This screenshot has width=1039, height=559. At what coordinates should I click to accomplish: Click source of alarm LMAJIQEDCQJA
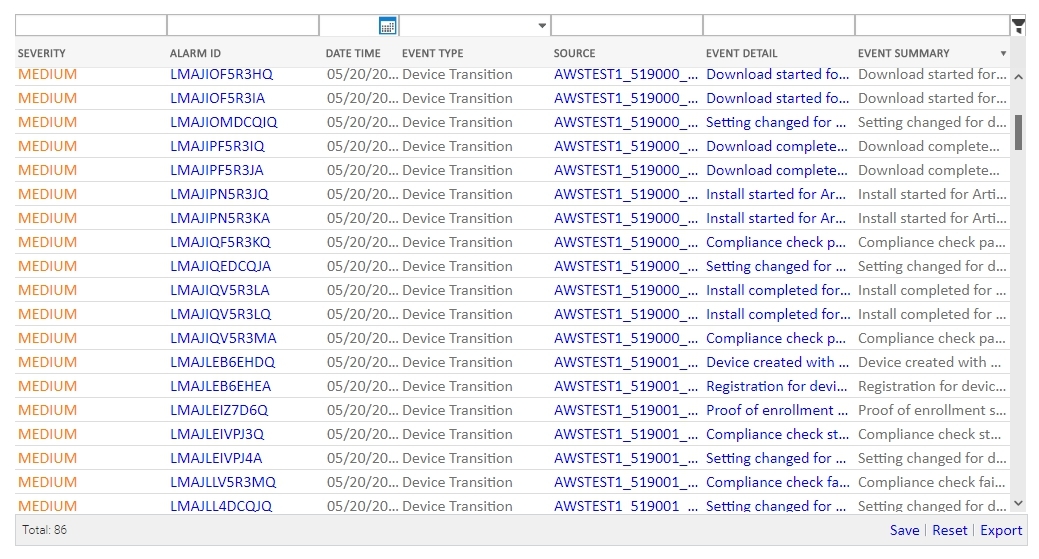pos(625,266)
